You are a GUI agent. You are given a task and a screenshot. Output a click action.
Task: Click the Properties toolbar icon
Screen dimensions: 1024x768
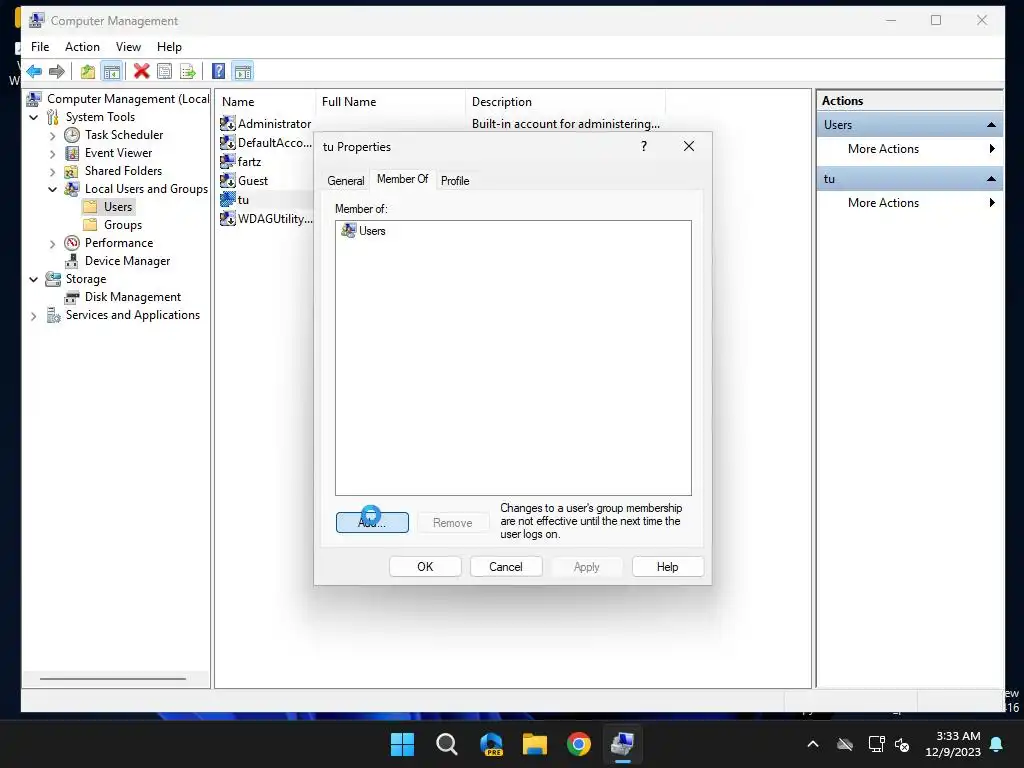(165, 71)
